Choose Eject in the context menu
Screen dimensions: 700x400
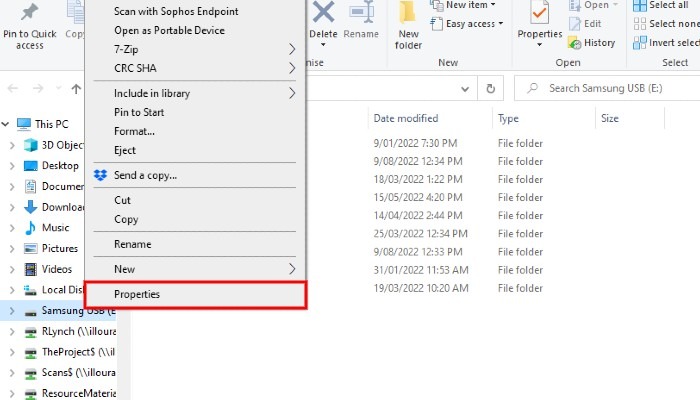tap(195, 150)
